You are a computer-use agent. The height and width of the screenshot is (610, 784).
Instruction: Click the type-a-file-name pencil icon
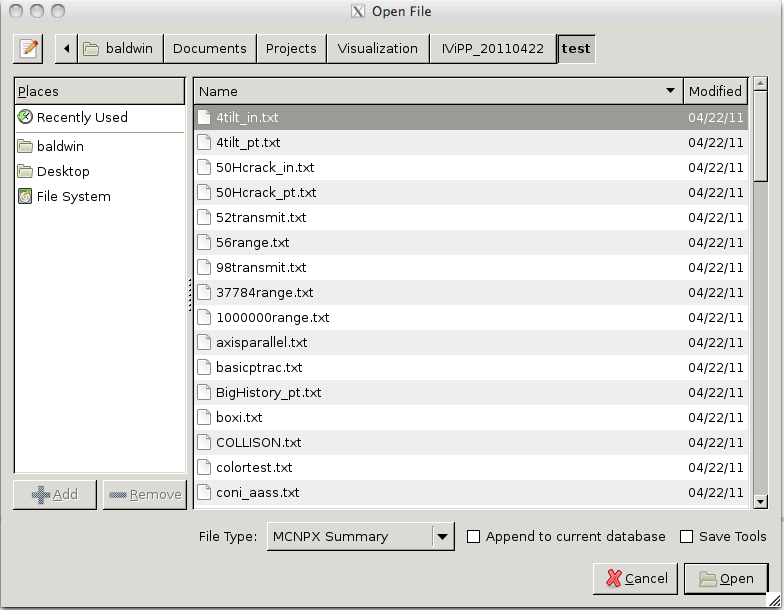pos(28,48)
